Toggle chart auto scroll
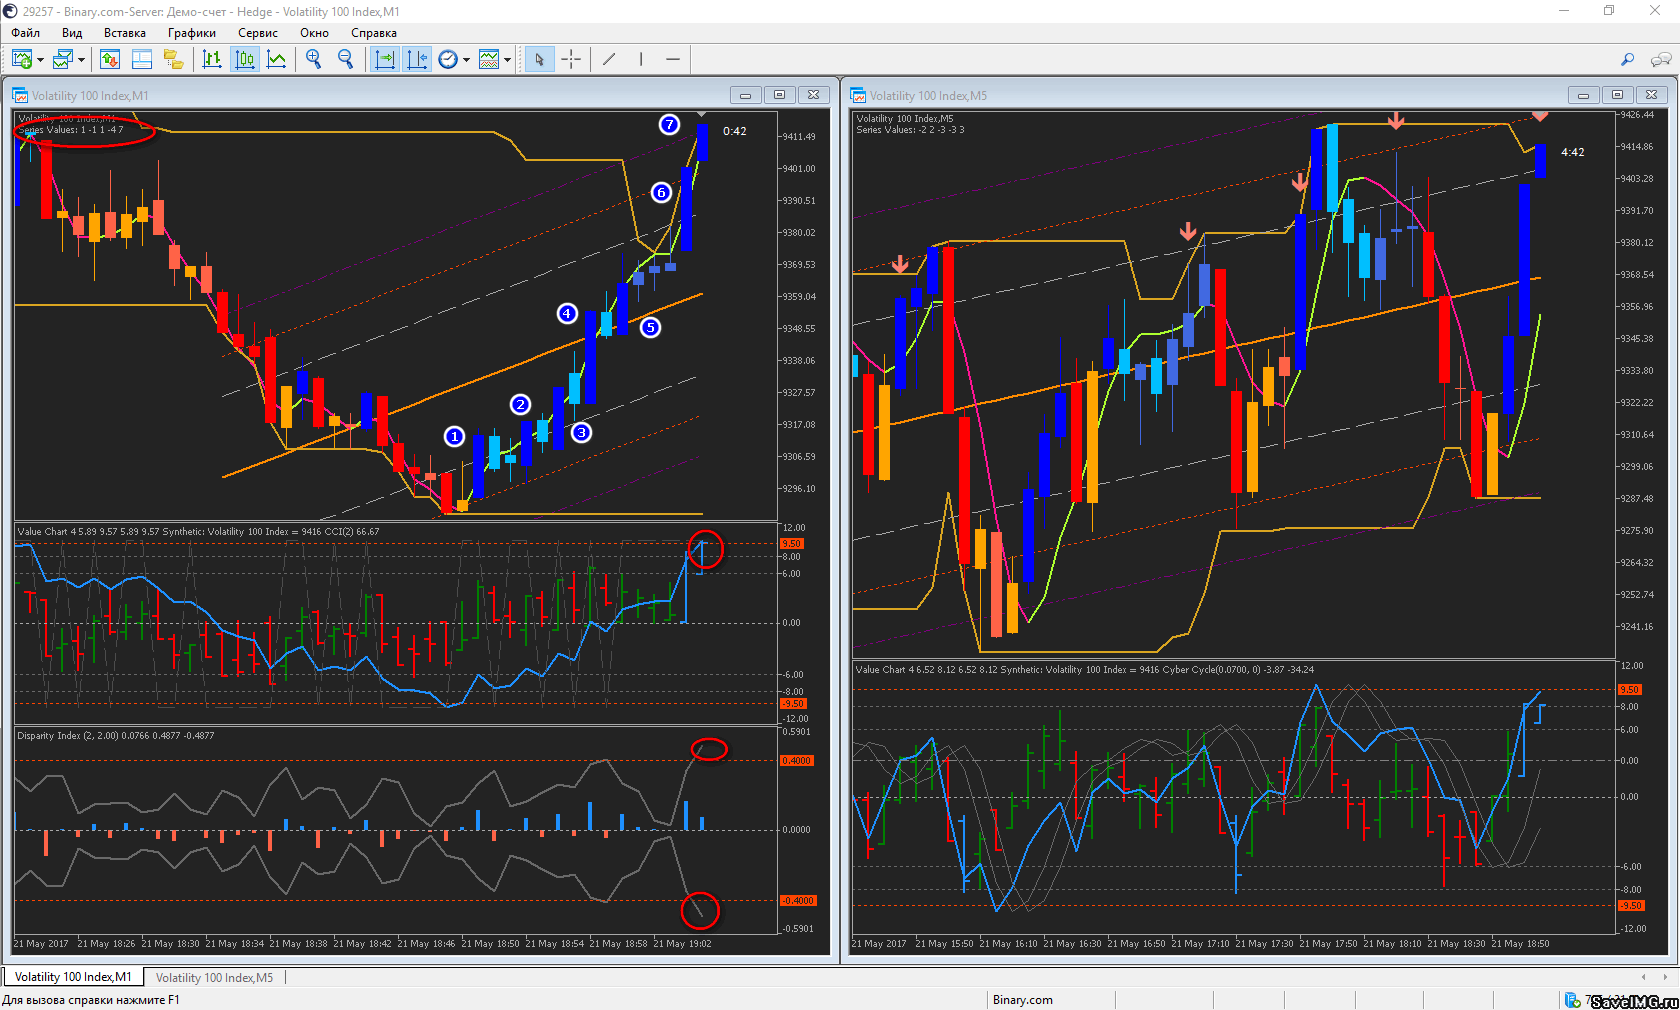The width and height of the screenshot is (1680, 1010). [x=384, y=60]
